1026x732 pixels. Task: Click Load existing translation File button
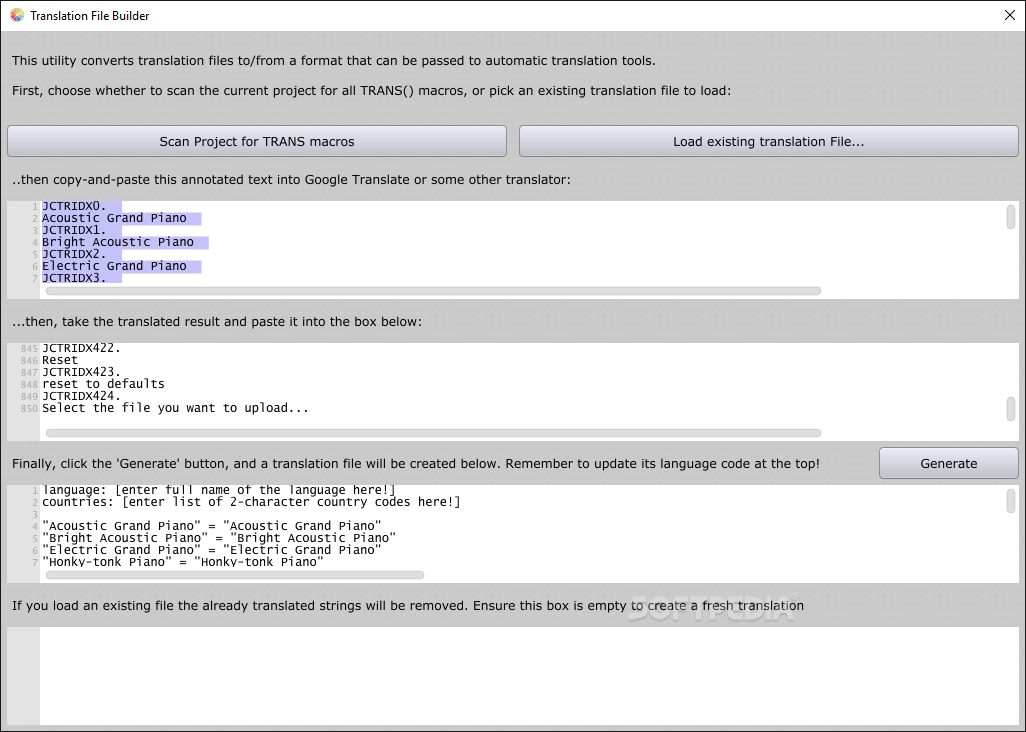click(x=768, y=141)
